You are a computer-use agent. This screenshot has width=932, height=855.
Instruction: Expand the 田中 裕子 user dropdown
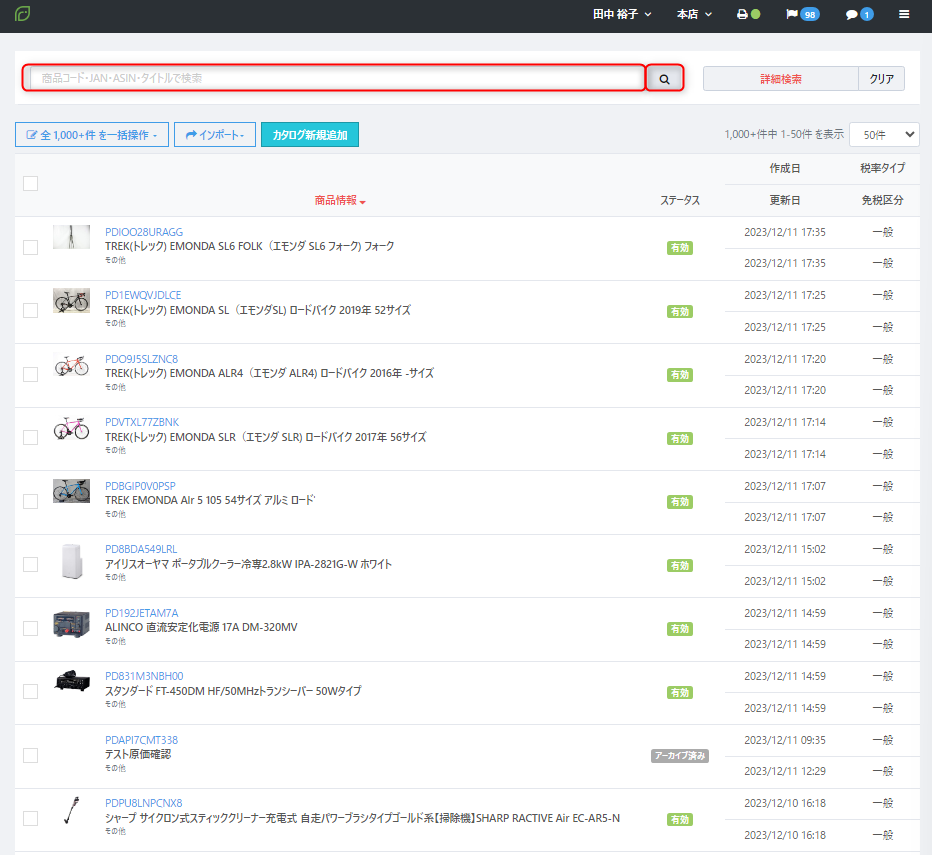[622, 15]
